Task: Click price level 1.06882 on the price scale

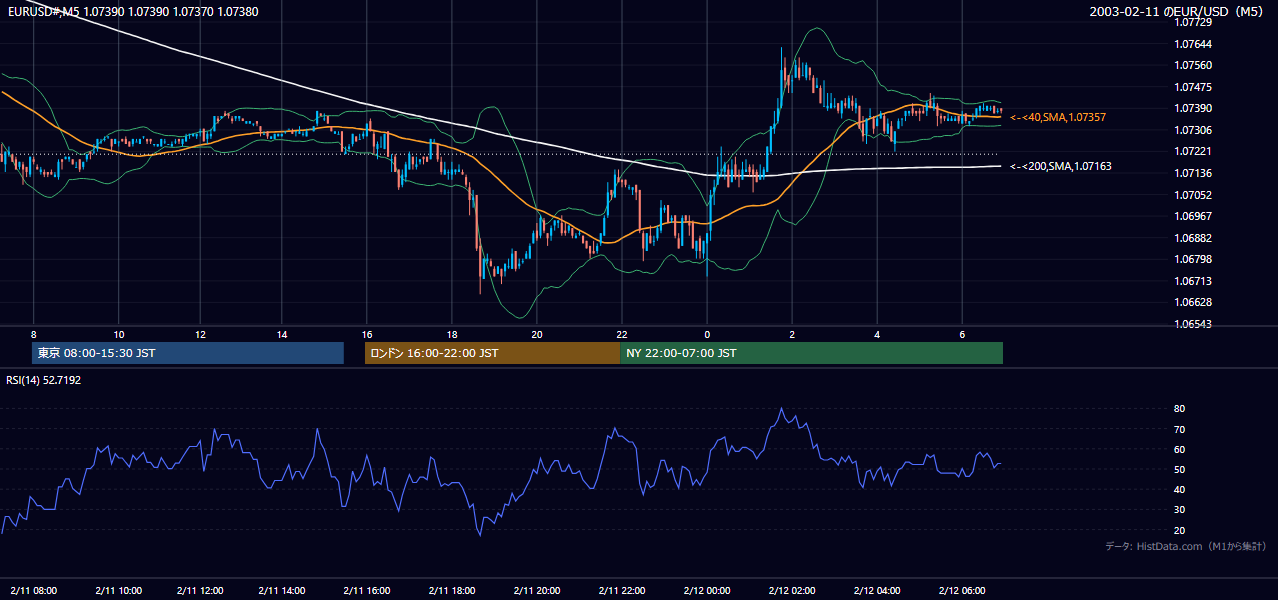Action: tap(1193, 238)
